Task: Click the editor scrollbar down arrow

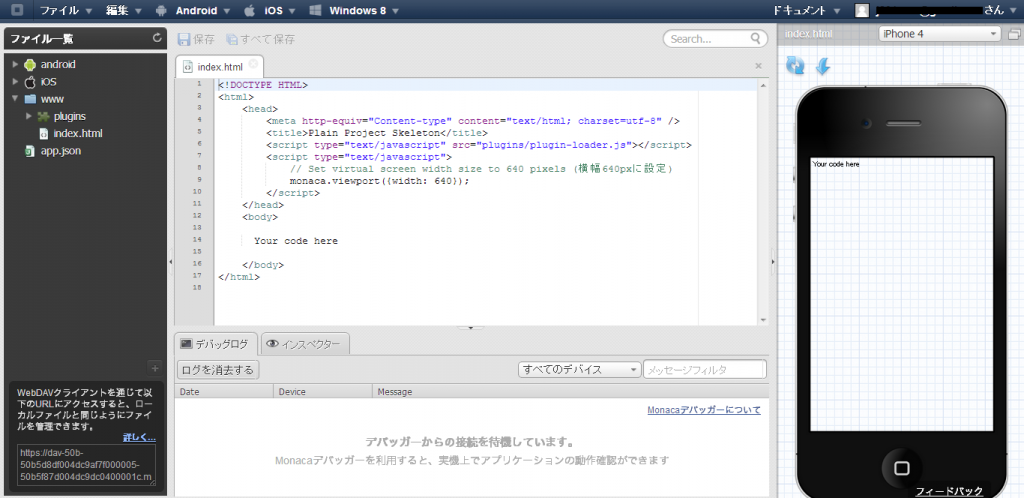Action: click(x=763, y=320)
